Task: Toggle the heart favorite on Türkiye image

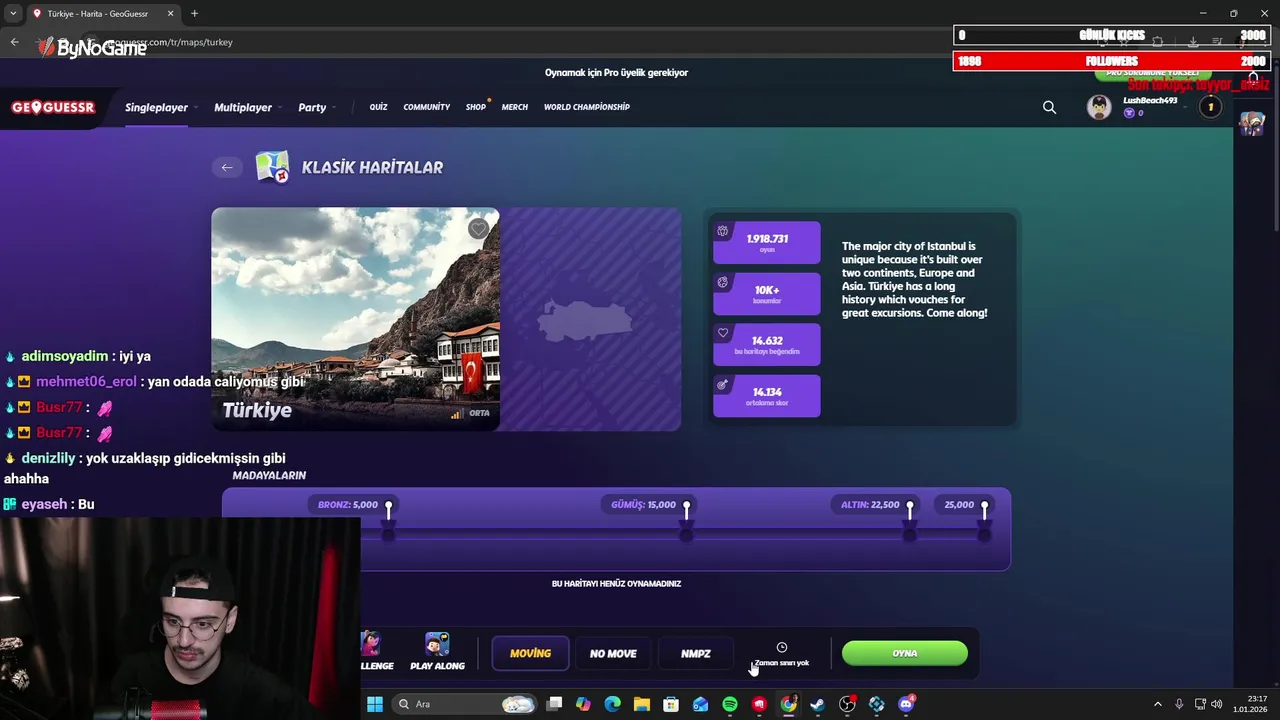Action: (478, 229)
